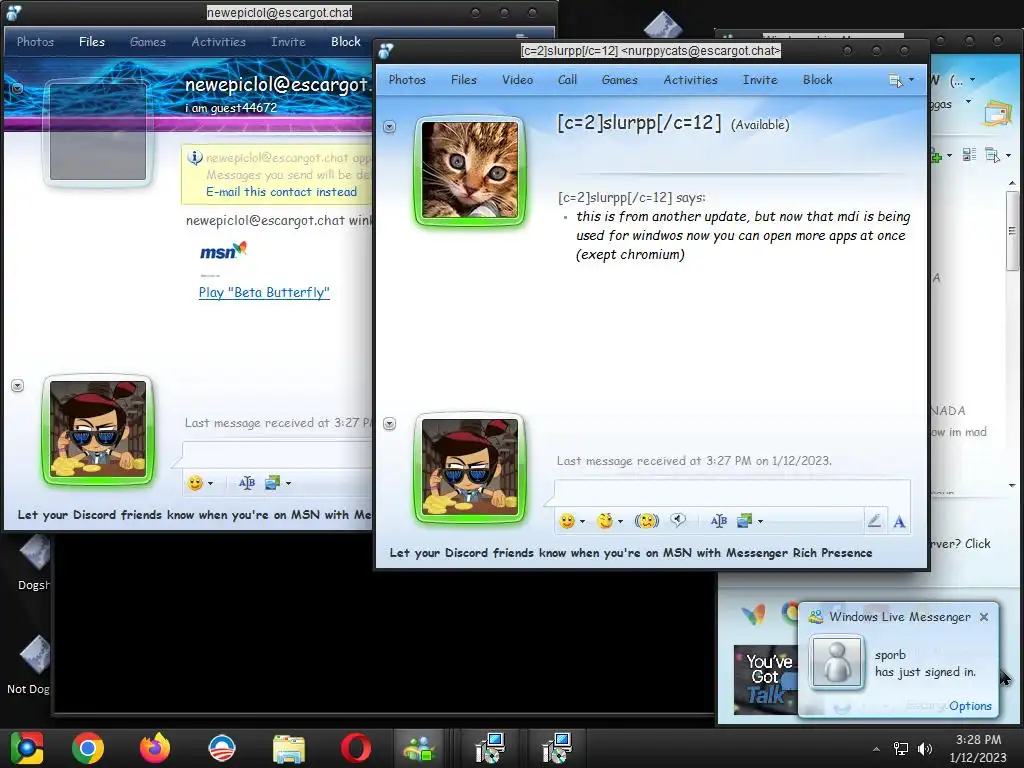This screenshot has width=1024, height=768.
Task: Close the Windows Live Messenger sign-in notification
Action: (984, 616)
